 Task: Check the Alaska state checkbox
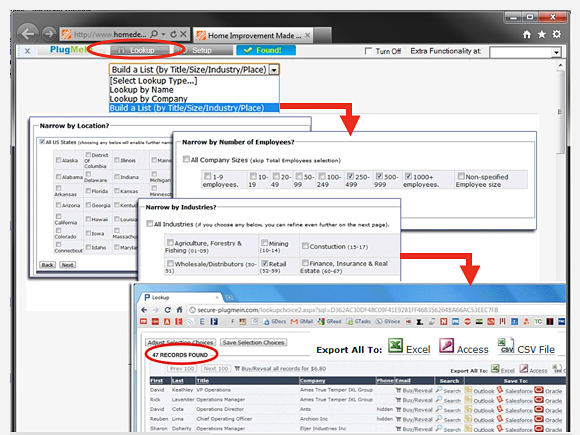(58, 160)
